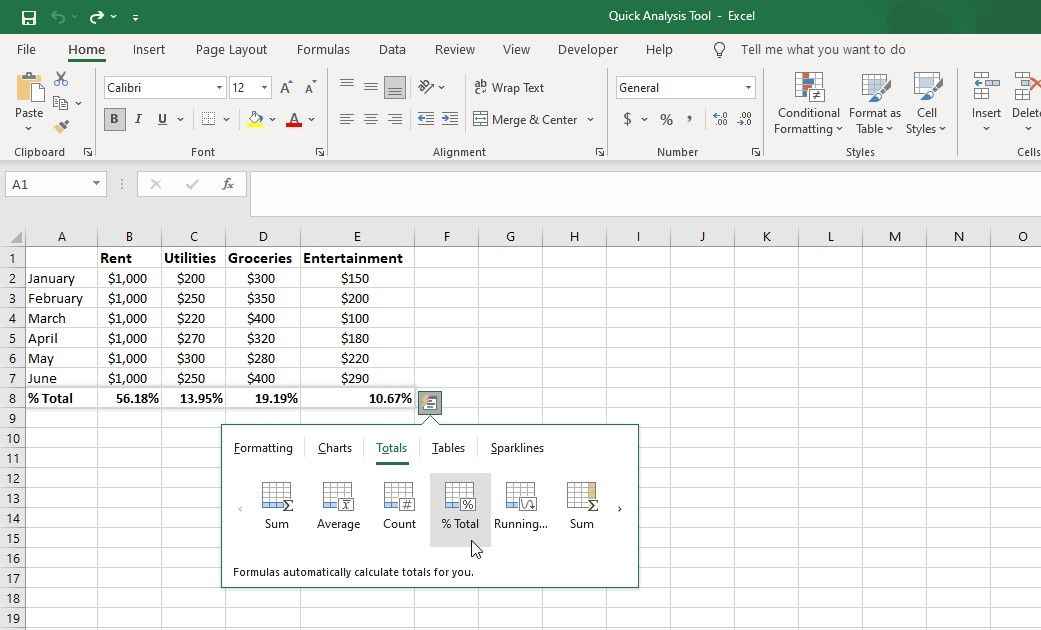Open the Charts tab in Quick Analysis

point(334,448)
